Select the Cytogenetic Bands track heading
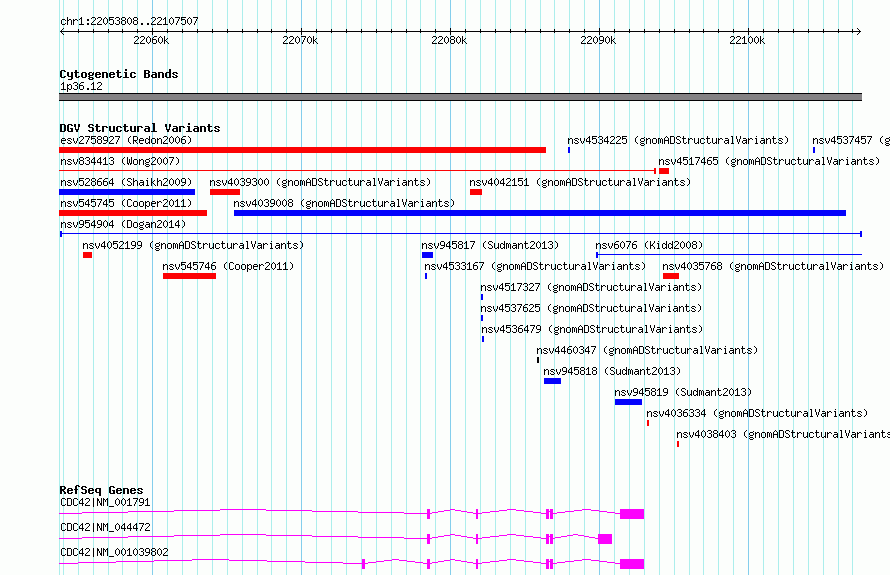Image resolution: width=890 pixels, height=575 pixels. (119, 74)
